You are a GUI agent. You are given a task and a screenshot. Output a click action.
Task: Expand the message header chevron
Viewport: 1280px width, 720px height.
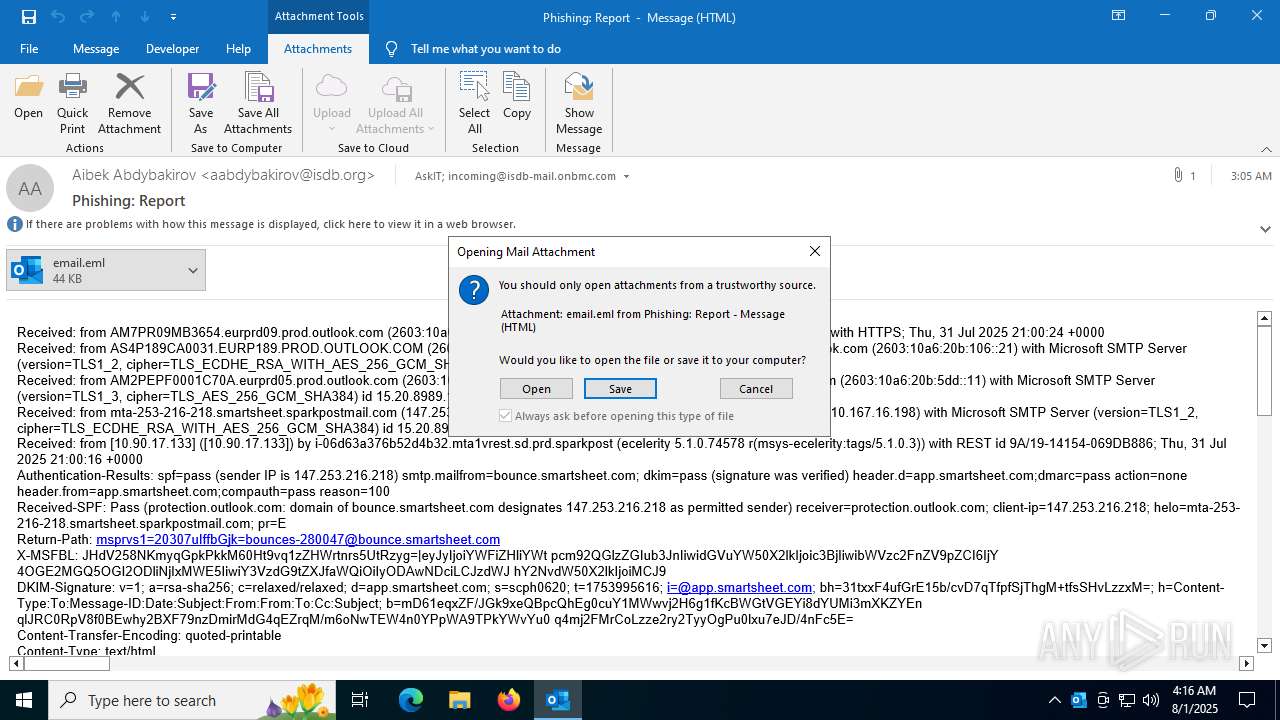(x=1265, y=229)
